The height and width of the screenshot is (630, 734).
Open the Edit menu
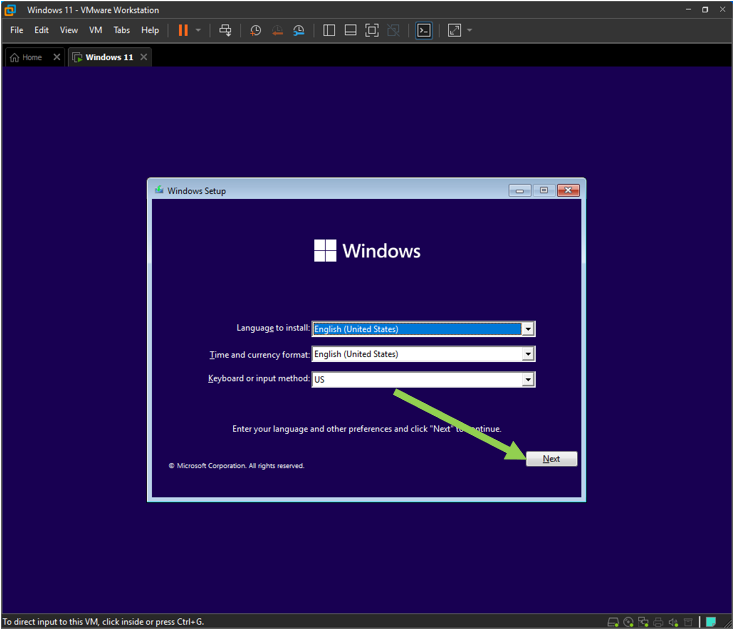tap(41, 30)
